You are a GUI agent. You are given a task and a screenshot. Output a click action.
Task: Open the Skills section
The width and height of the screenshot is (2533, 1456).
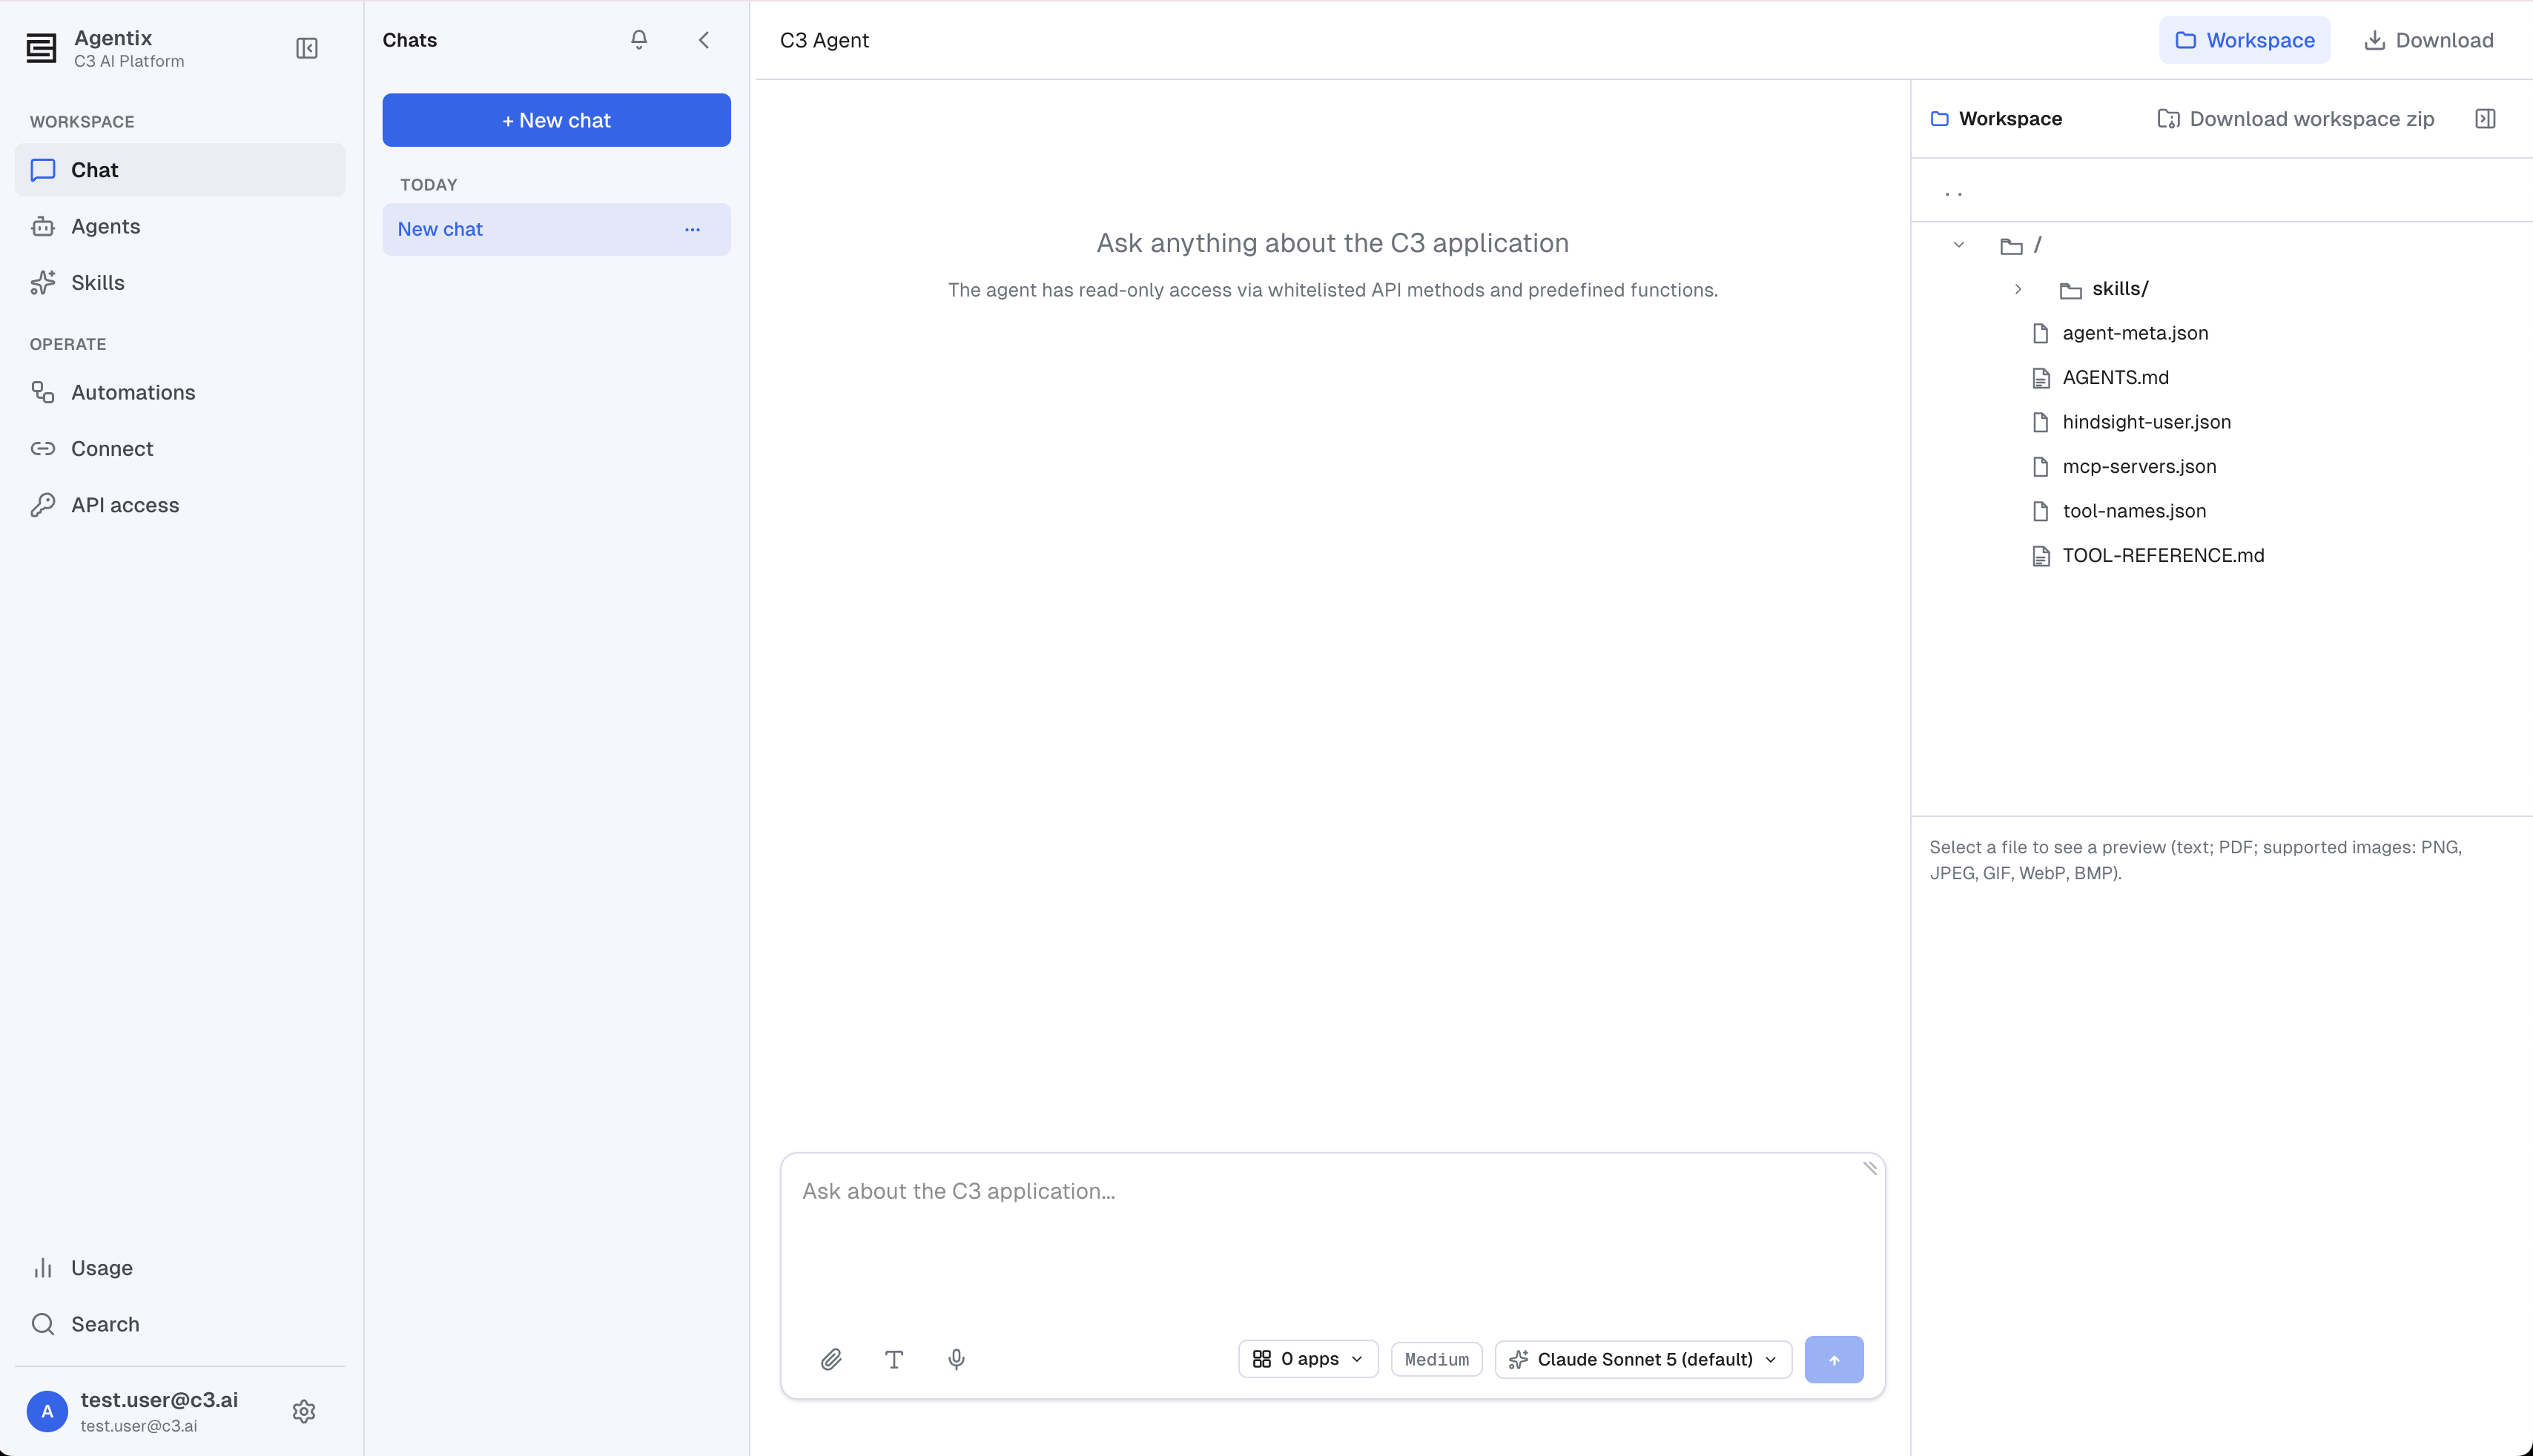(x=180, y=282)
